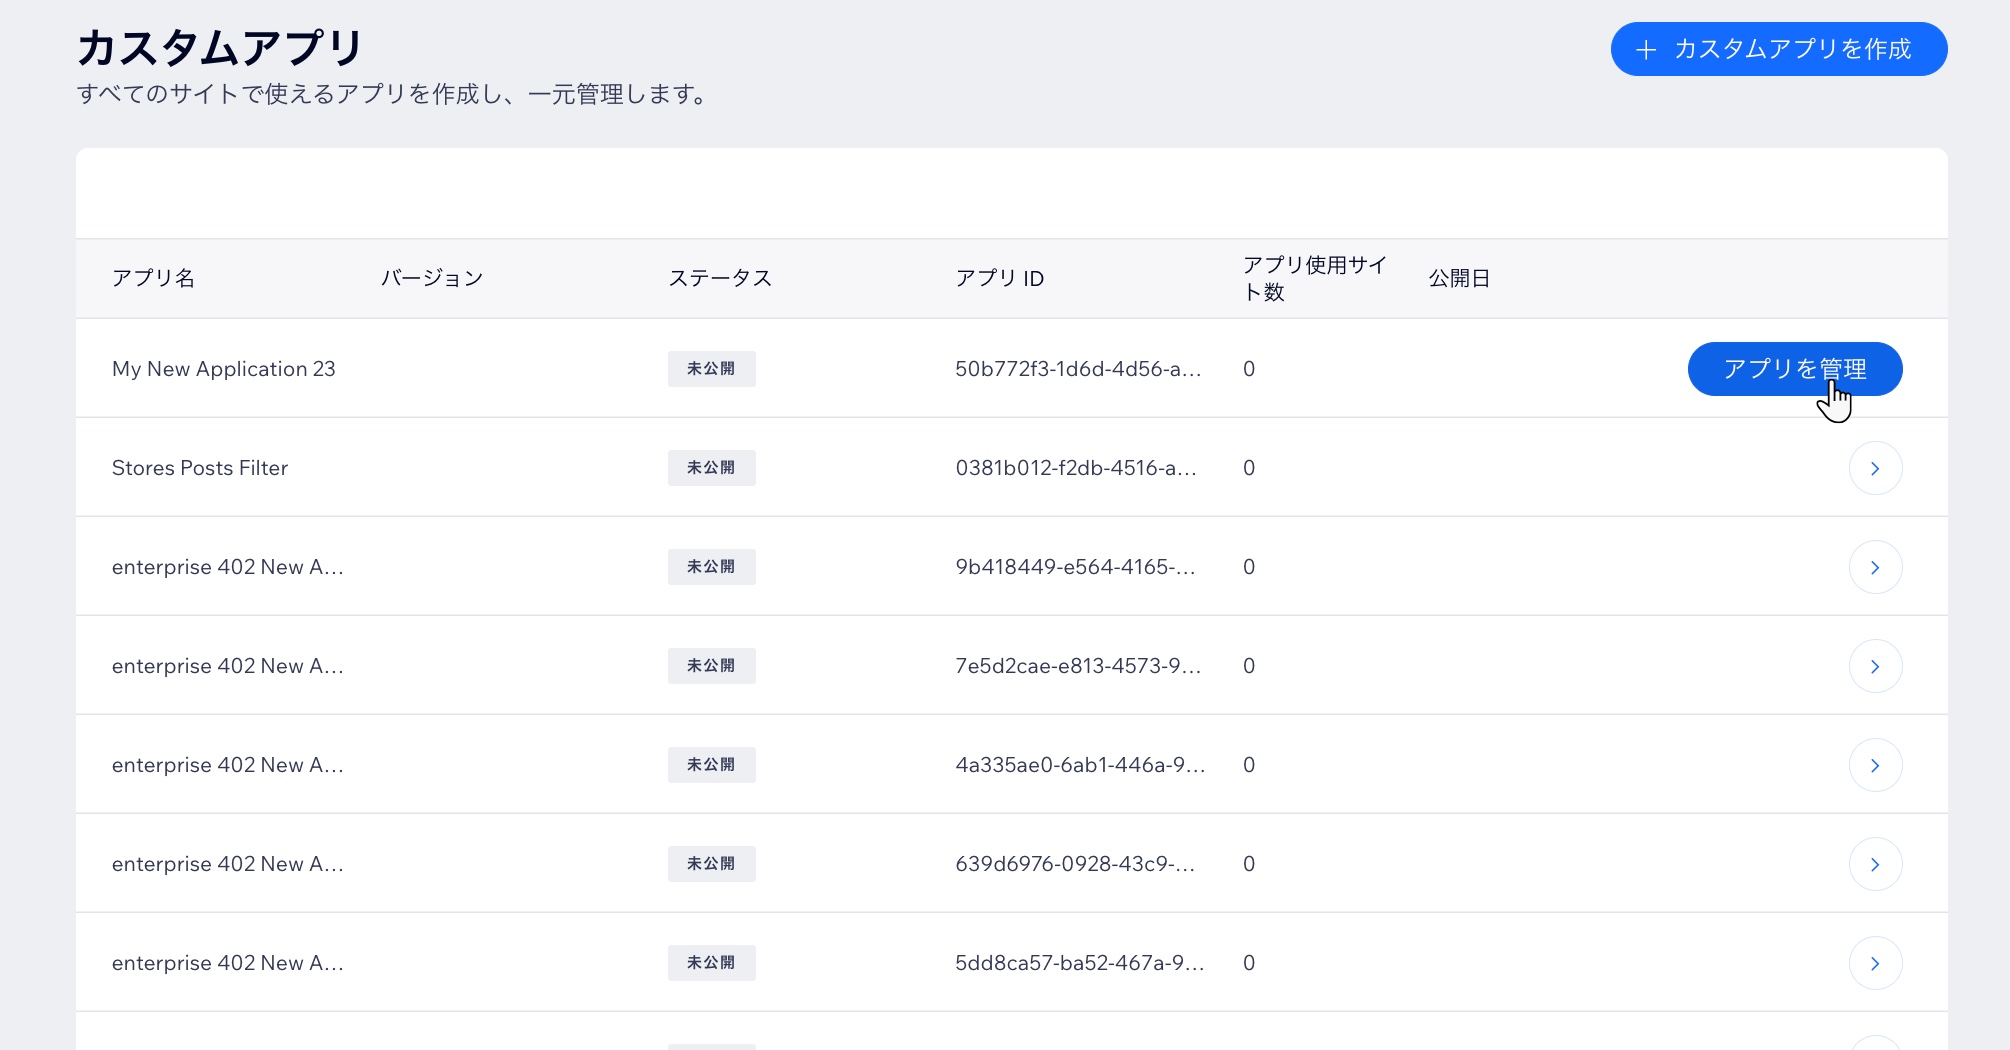The width and height of the screenshot is (2010, 1050).
Task: Click site count 0 for My New Application 23
Action: (x=1249, y=369)
